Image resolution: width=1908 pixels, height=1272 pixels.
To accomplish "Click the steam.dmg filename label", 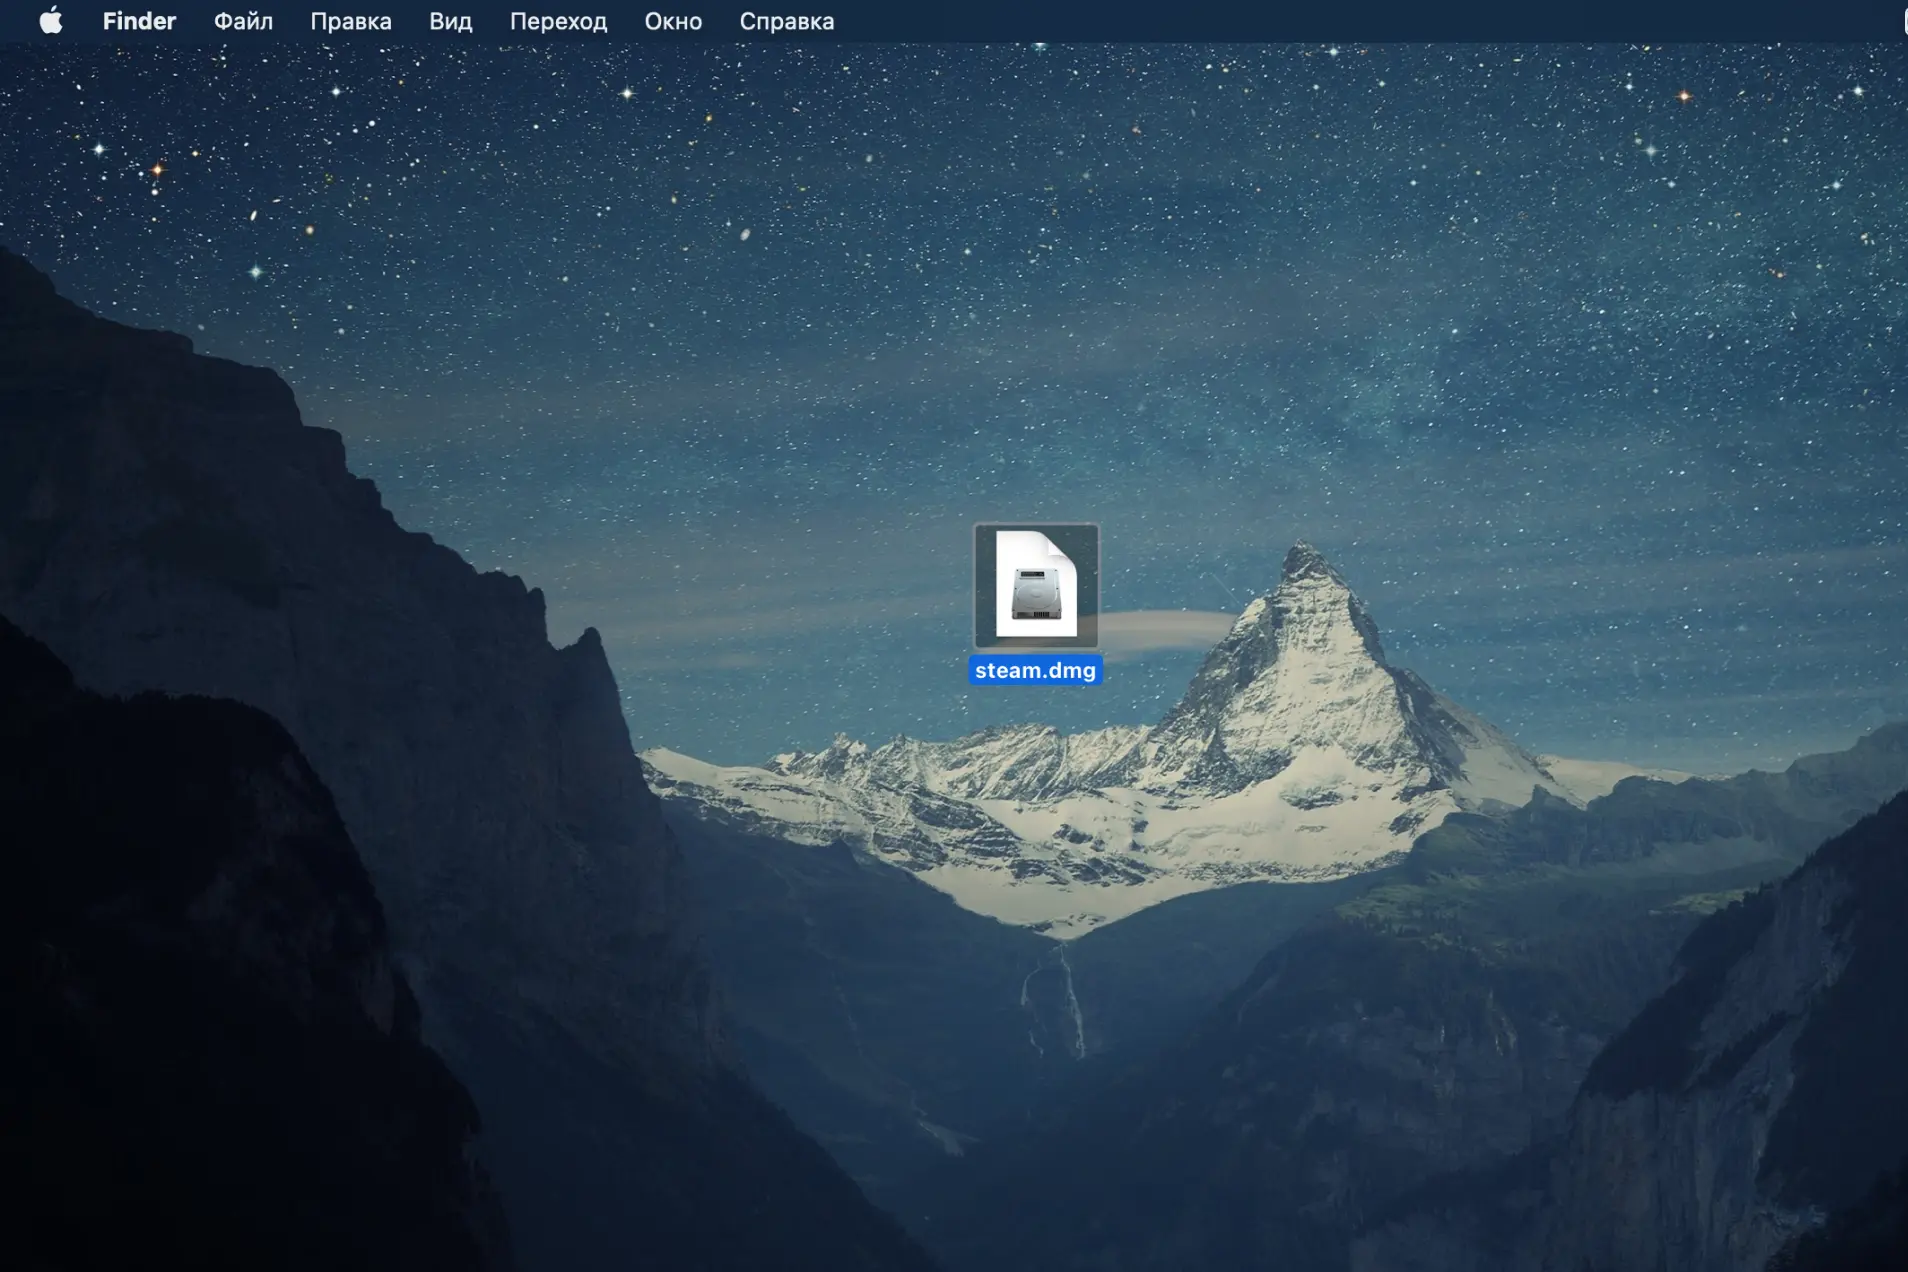I will [1035, 670].
